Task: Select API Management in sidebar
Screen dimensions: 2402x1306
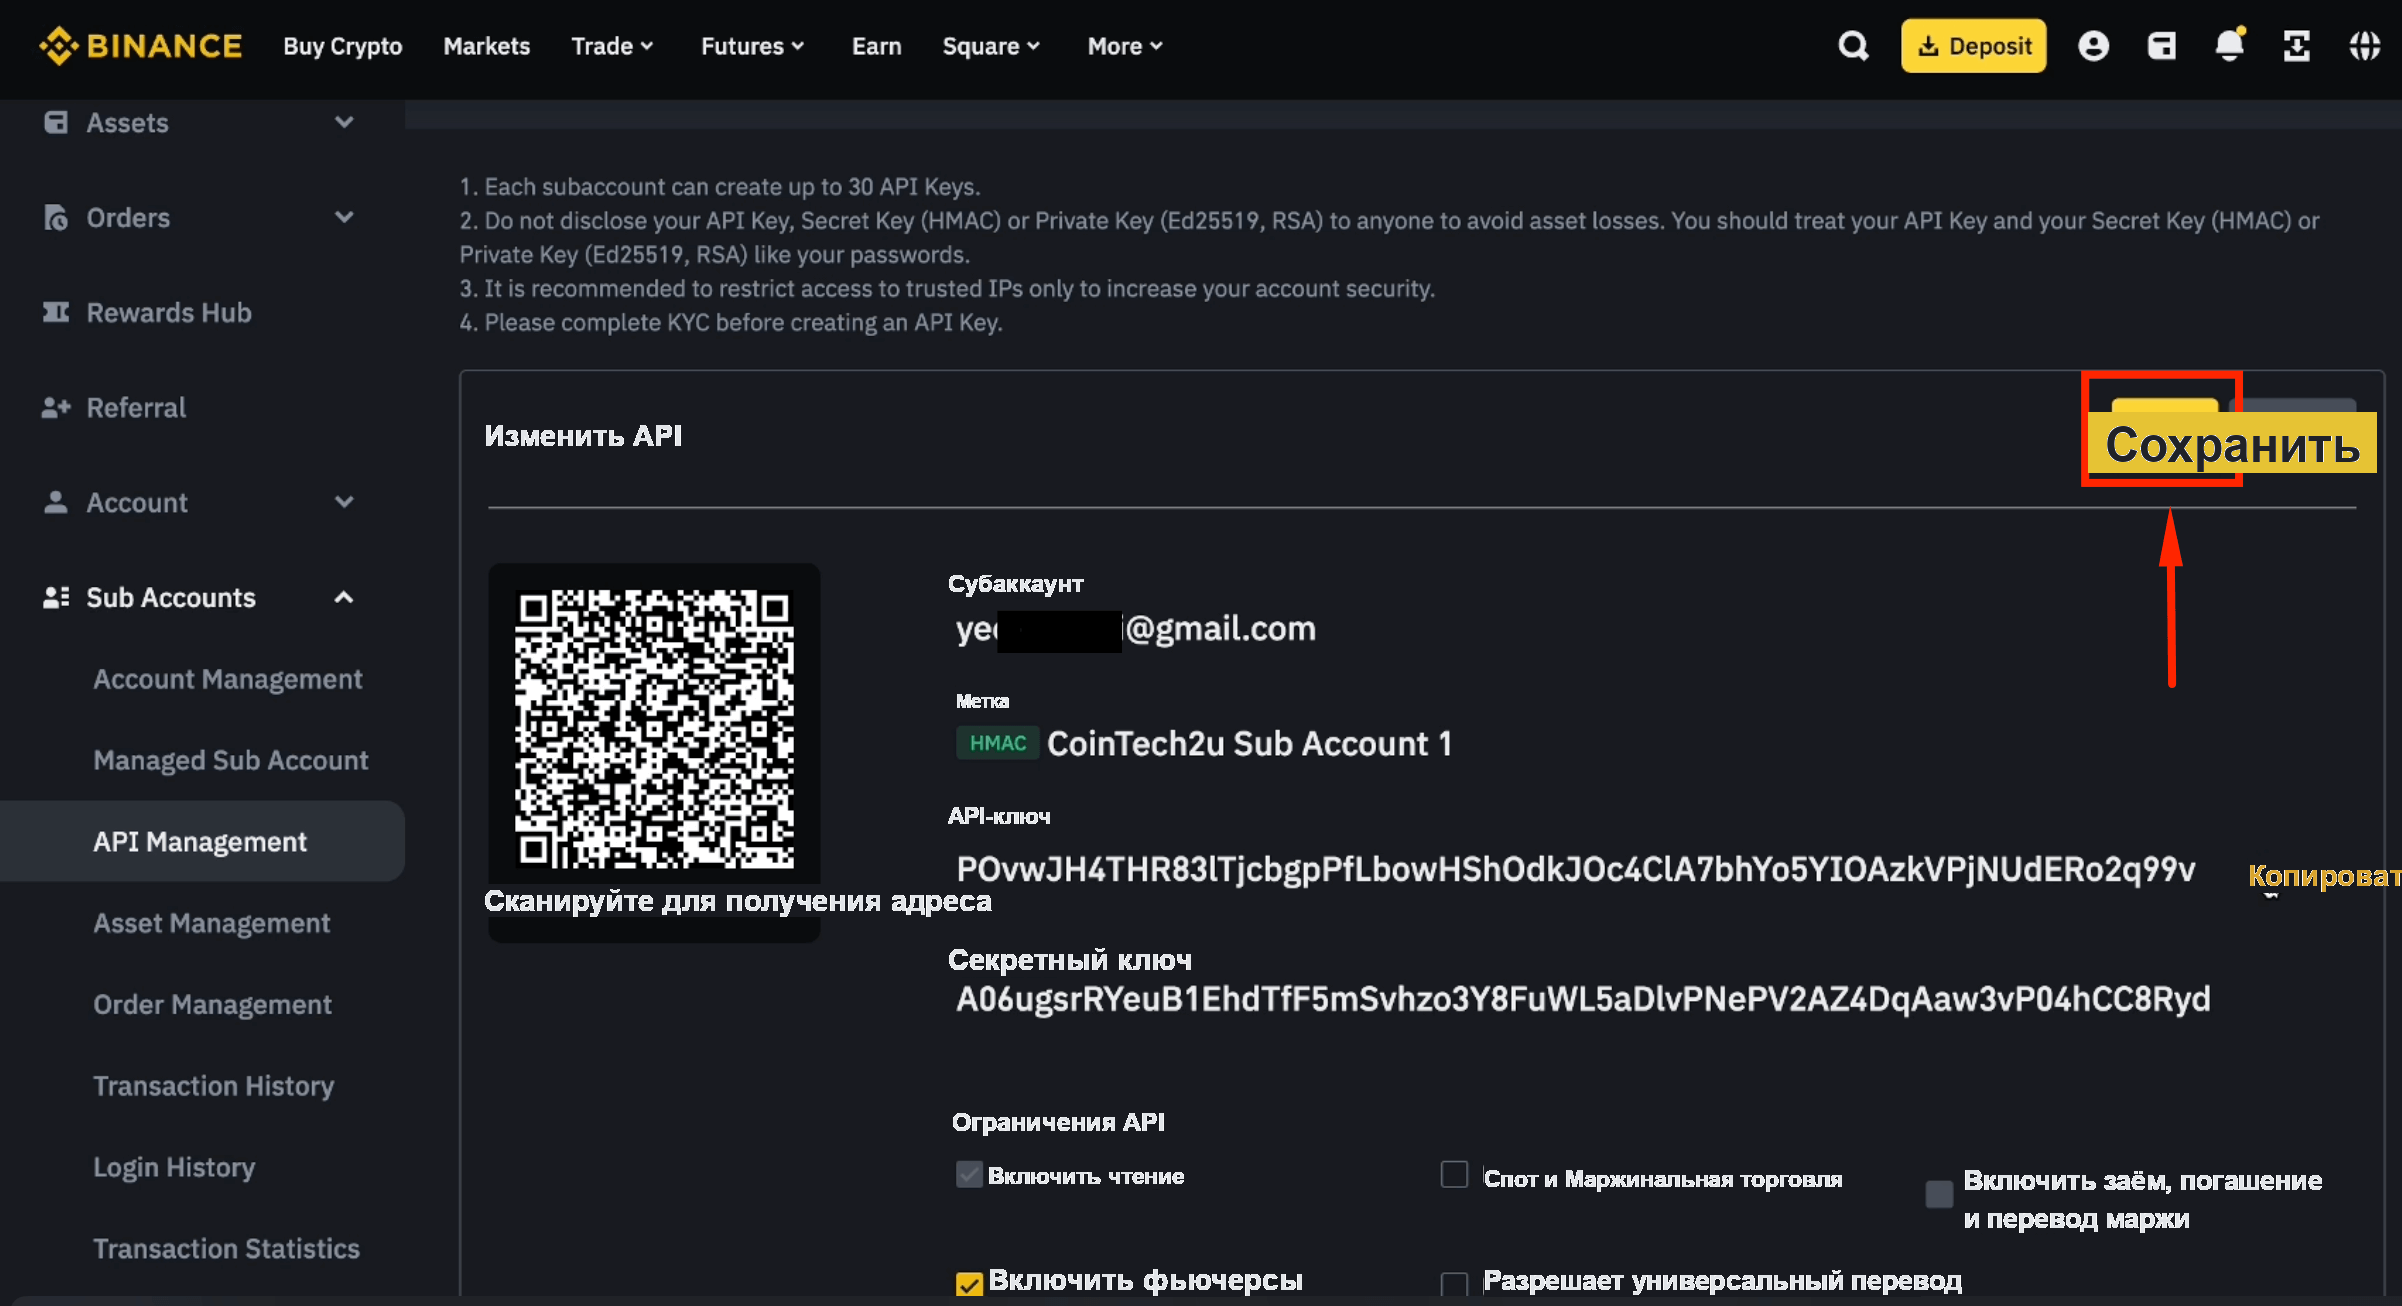Action: click(200, 841)
